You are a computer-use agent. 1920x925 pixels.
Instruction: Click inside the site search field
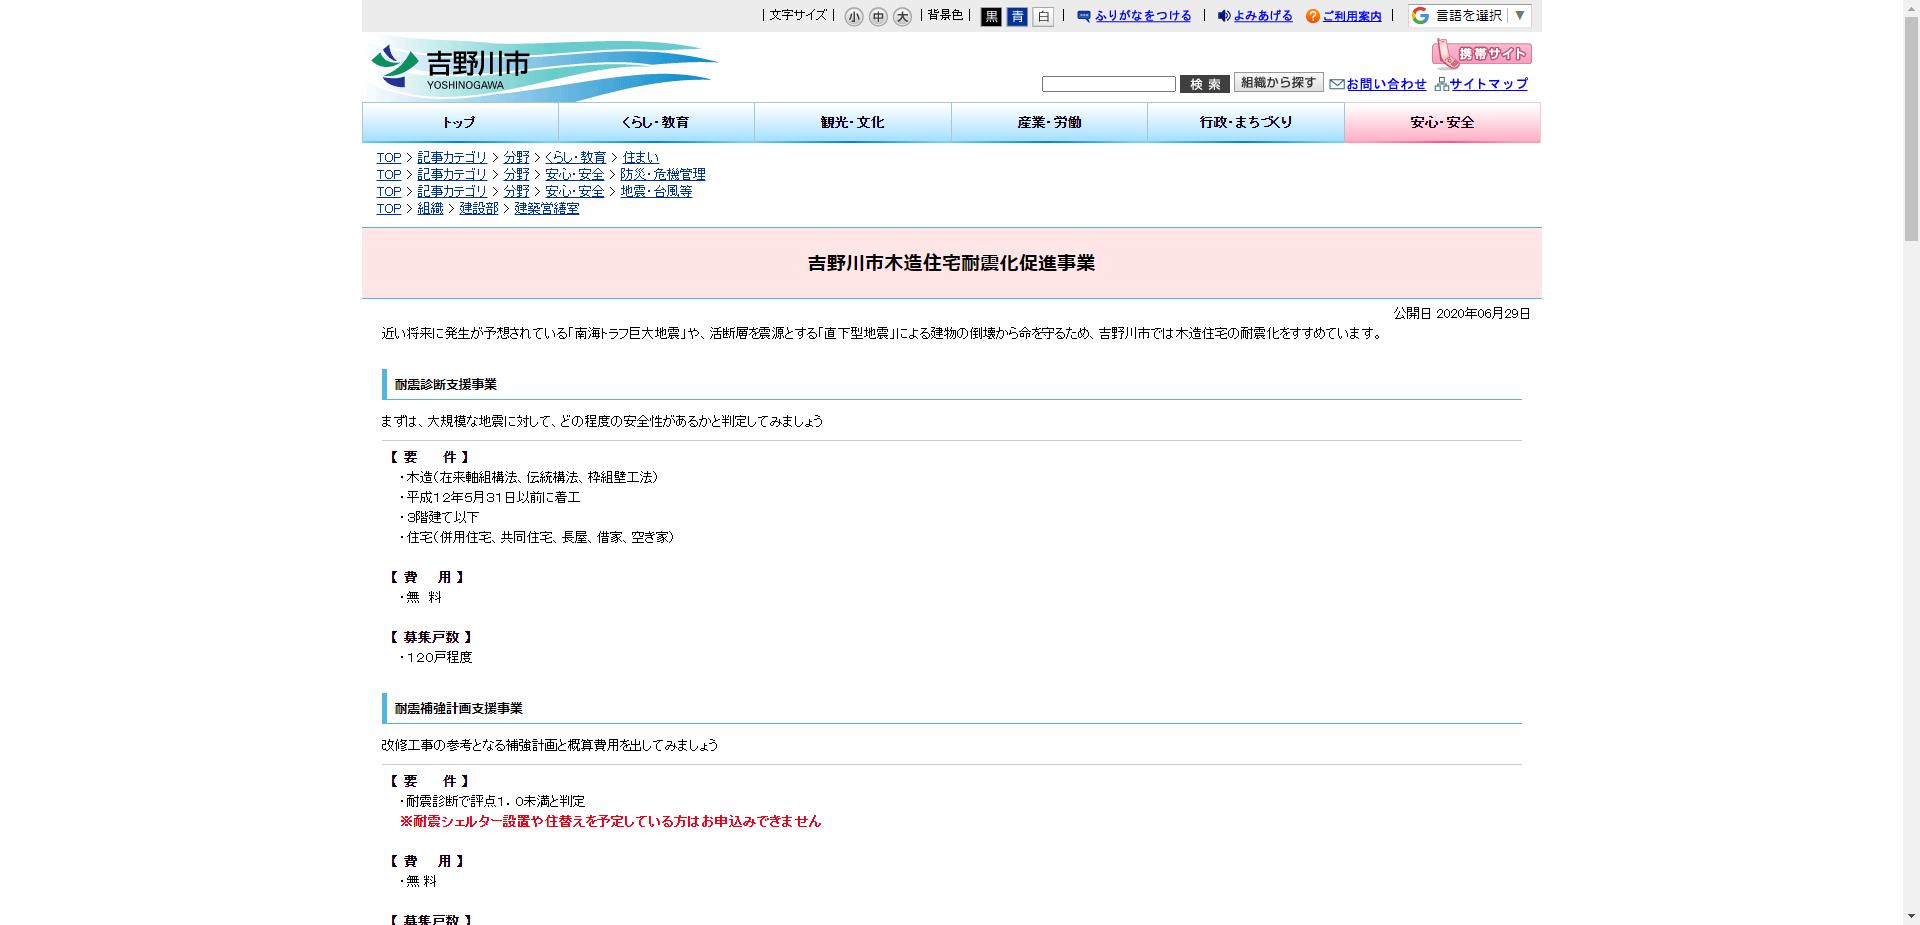pyautogui.click(x=1108, y=83)
